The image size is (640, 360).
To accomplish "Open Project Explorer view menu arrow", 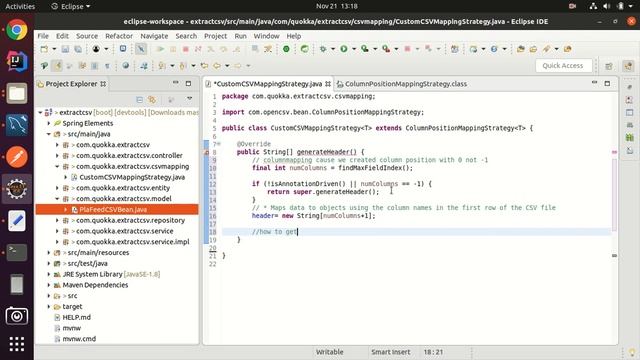I will coord(189,98).
